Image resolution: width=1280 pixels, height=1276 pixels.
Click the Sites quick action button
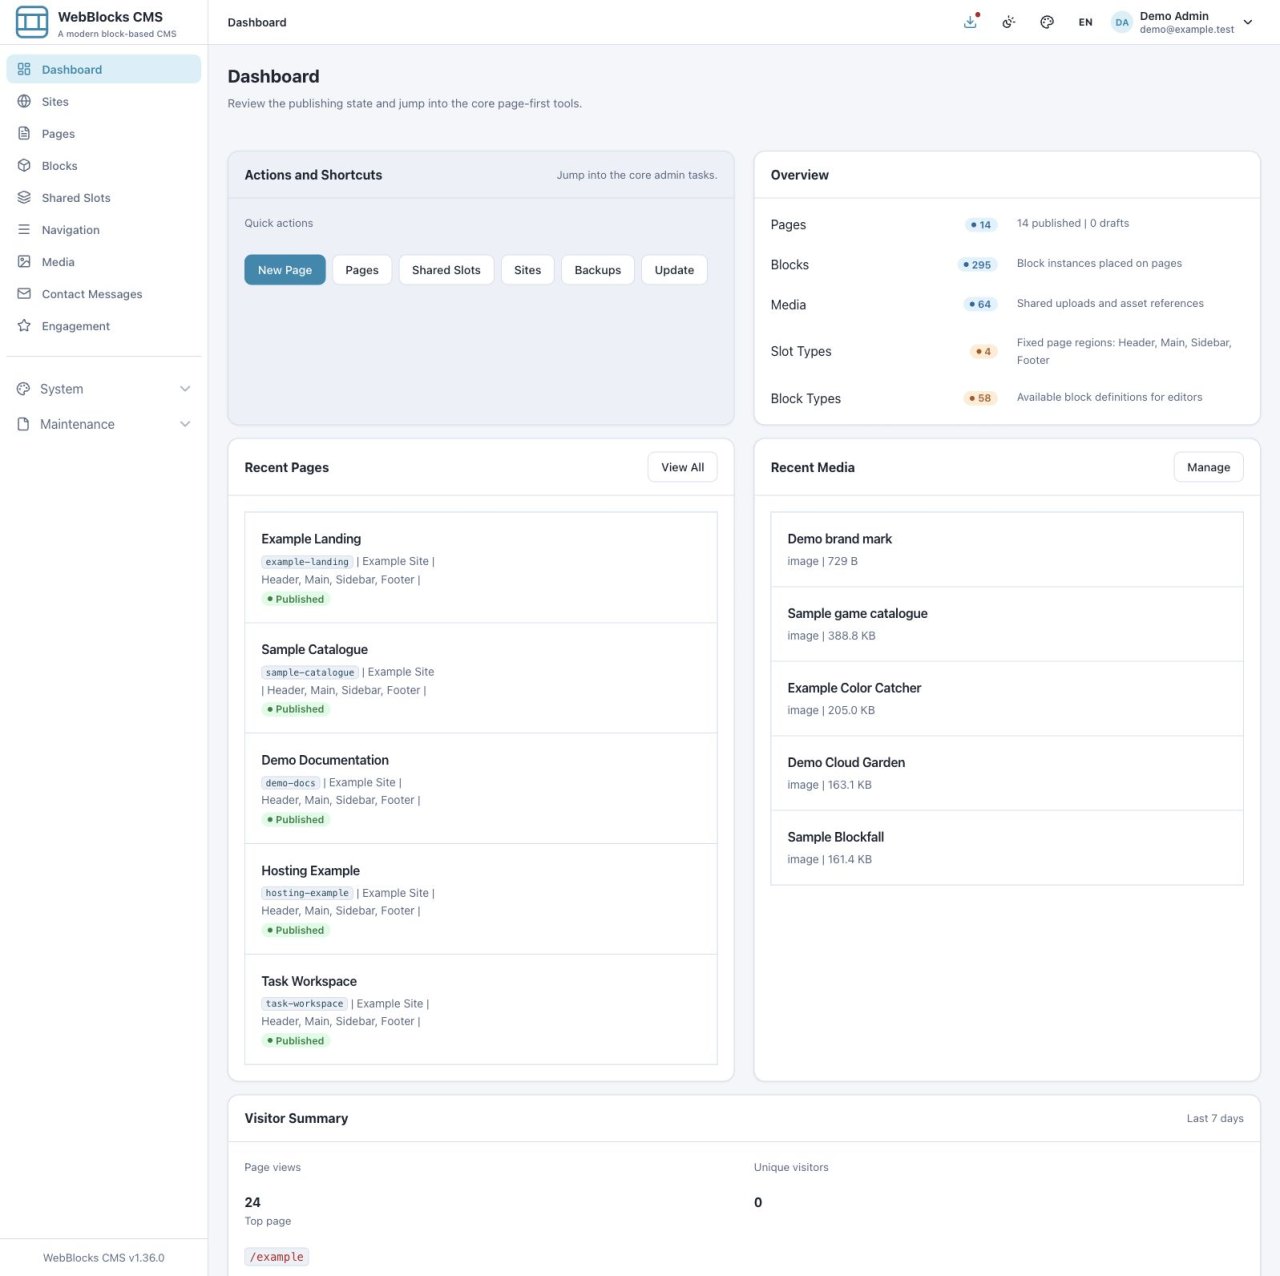(x=528, y=270)
